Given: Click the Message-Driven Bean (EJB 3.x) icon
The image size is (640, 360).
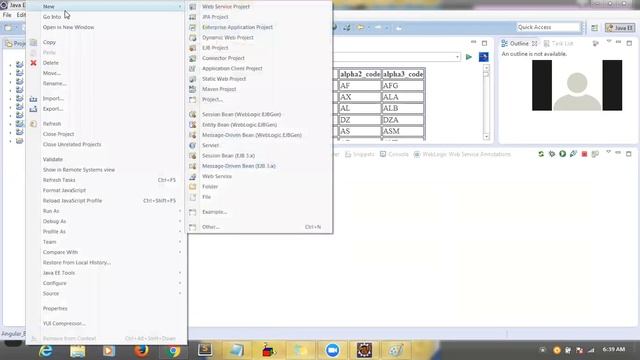Looking at the screenshot, I should point(193,166).
